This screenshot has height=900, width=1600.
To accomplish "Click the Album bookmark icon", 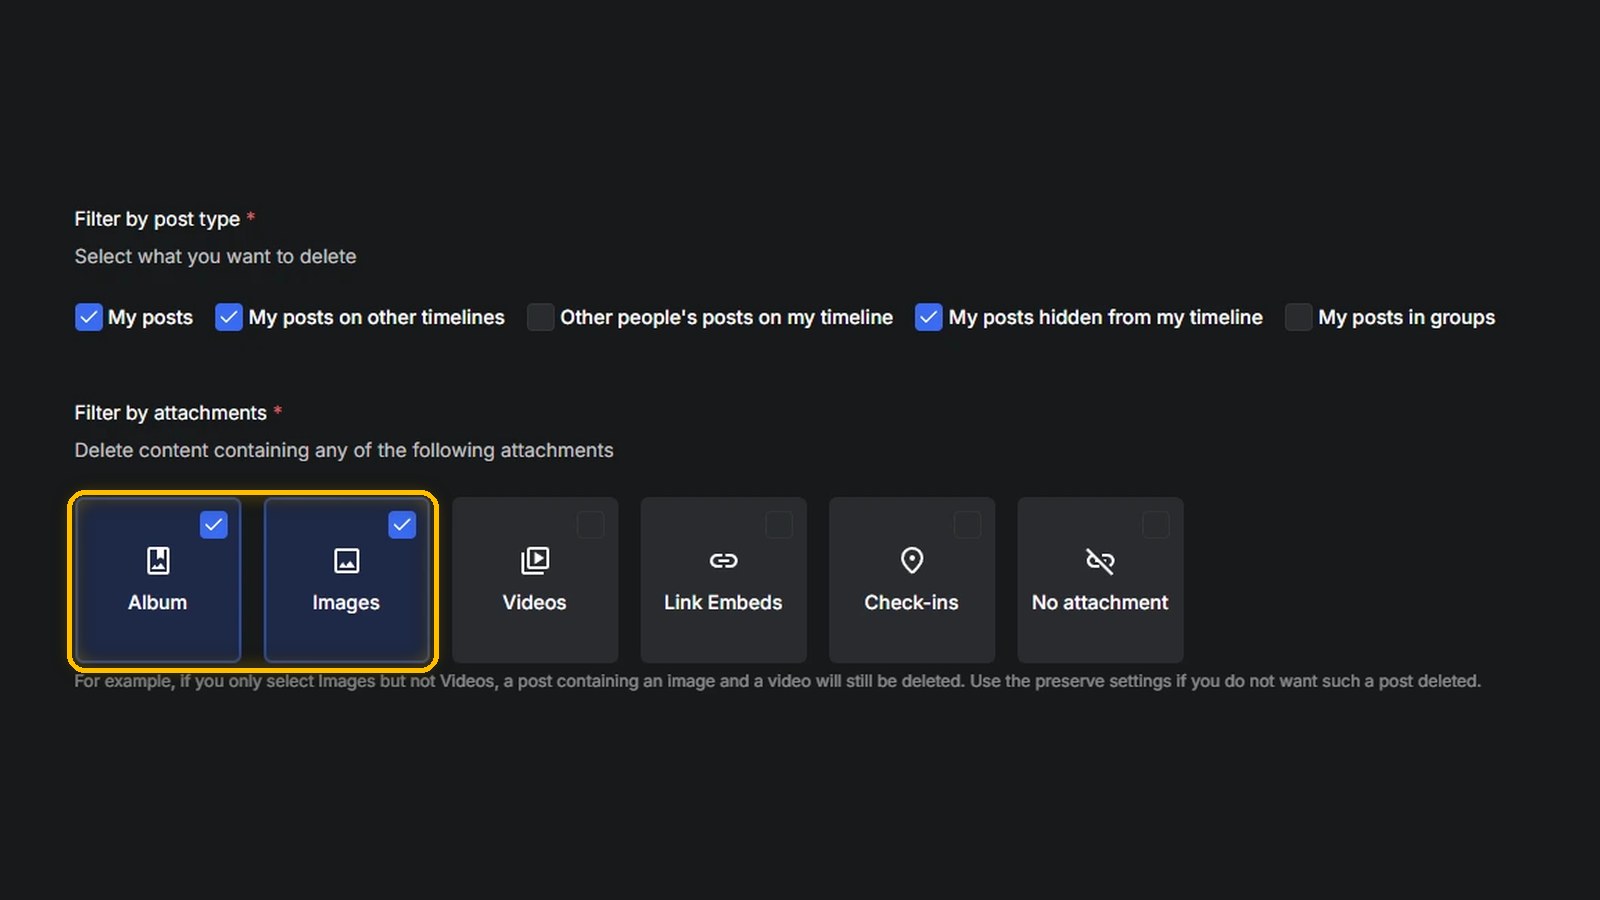I will (x=158, y=561).
